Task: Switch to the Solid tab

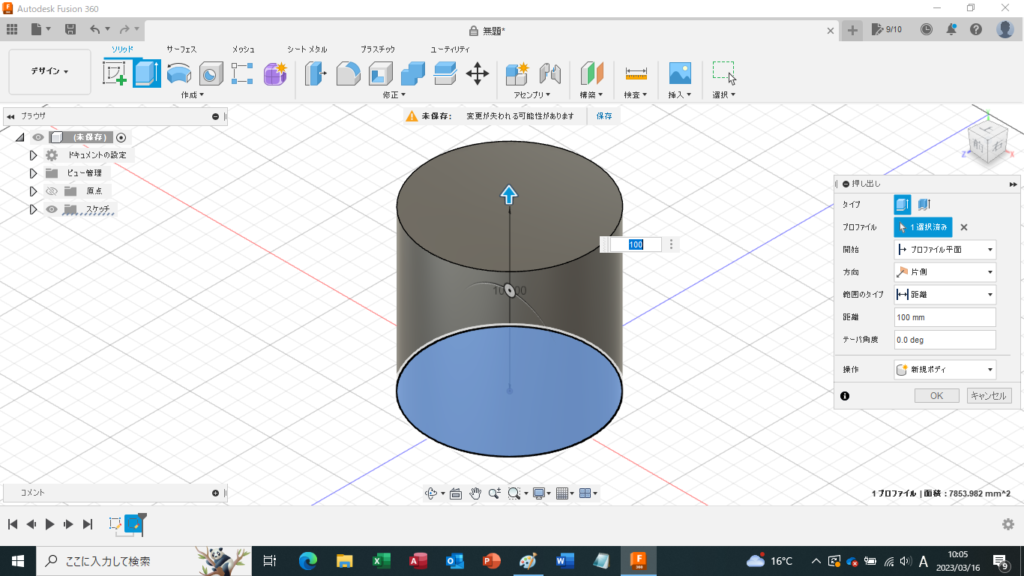Action: [x=122, y=49]
